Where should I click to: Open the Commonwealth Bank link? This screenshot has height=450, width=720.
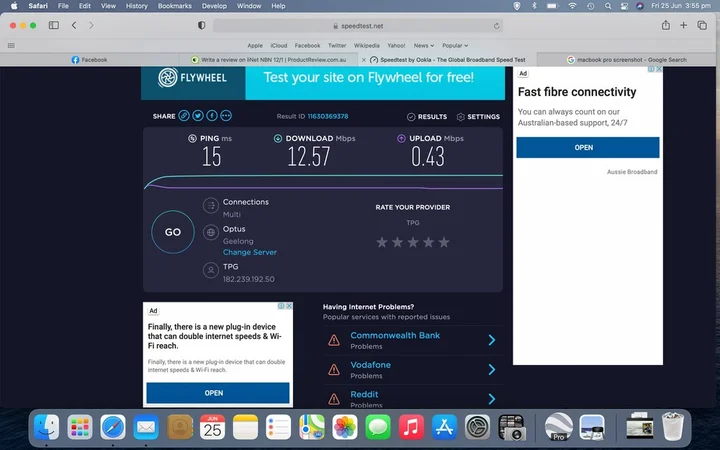tap(395, 335)
